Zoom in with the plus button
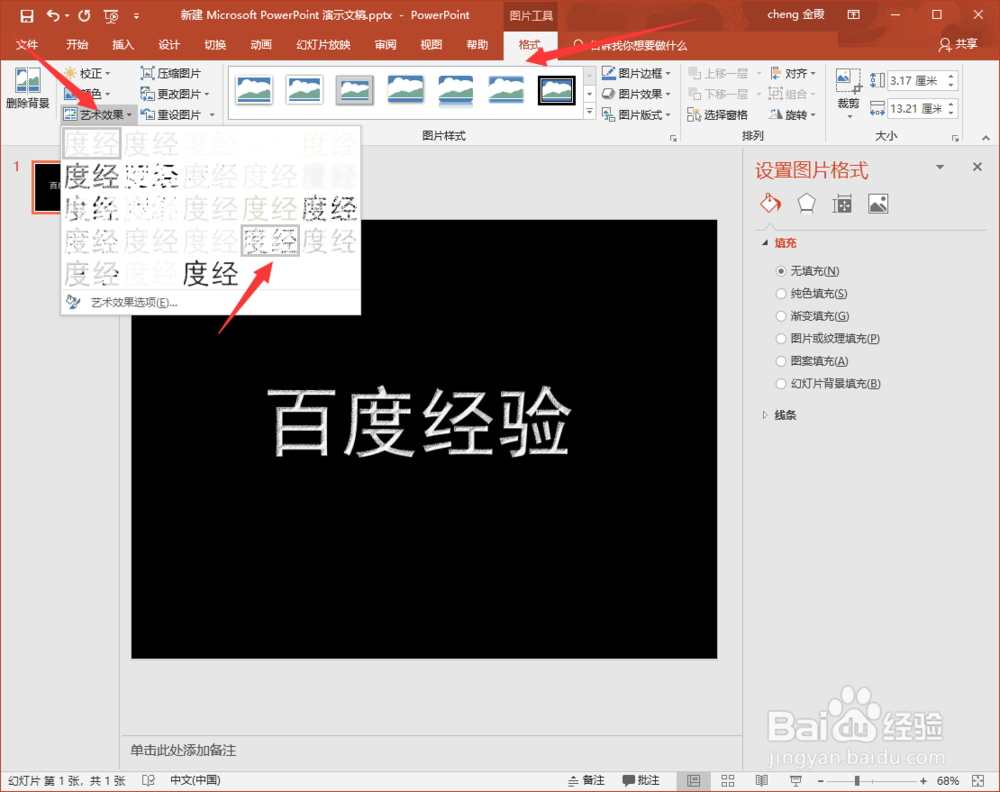The width and height of the screenshot is (1000, 792). pos(923,781)
